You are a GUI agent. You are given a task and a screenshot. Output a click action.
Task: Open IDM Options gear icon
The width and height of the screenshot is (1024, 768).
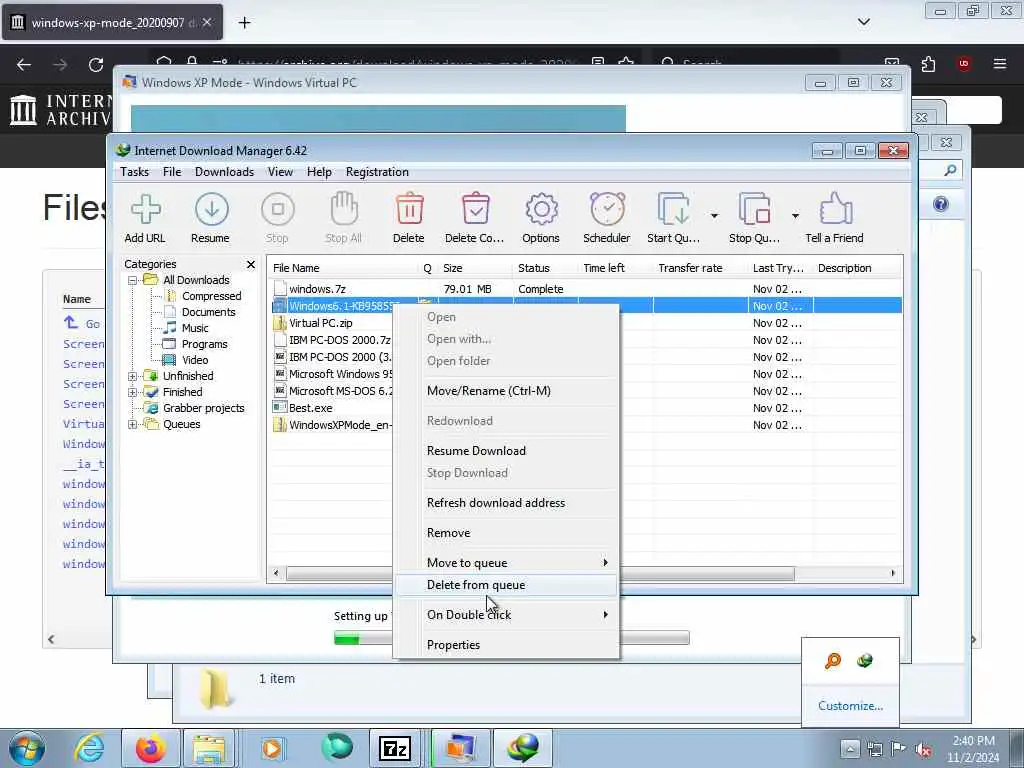(541, 210)
